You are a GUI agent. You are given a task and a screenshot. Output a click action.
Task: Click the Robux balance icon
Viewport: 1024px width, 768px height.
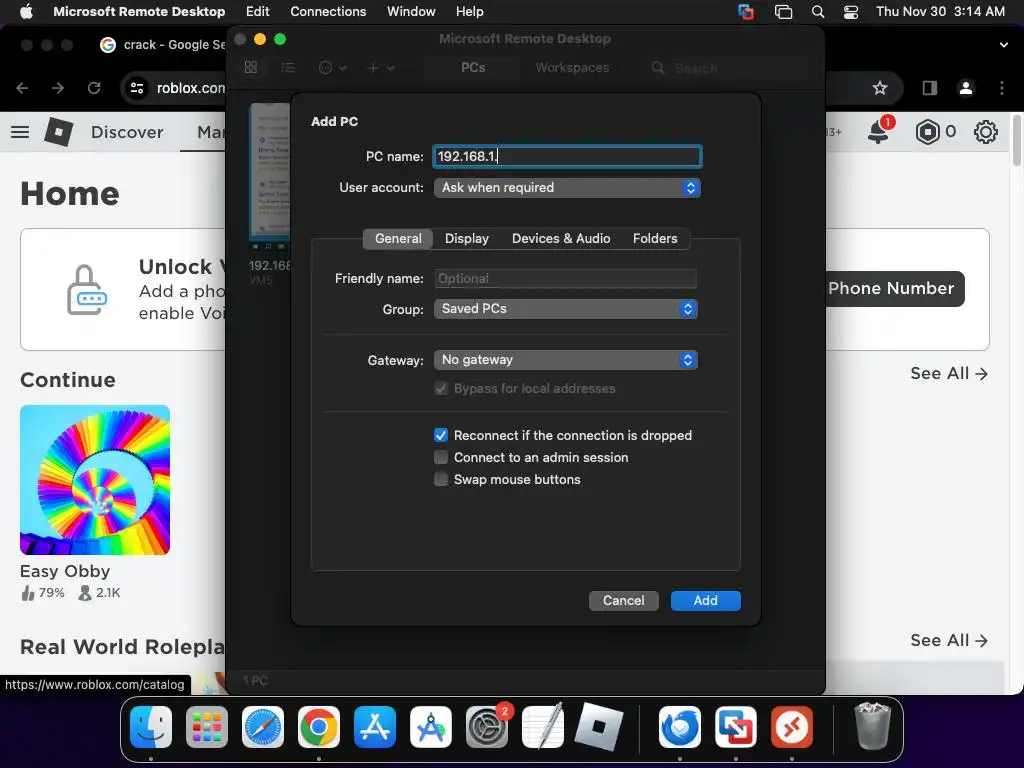pos(927,132)
